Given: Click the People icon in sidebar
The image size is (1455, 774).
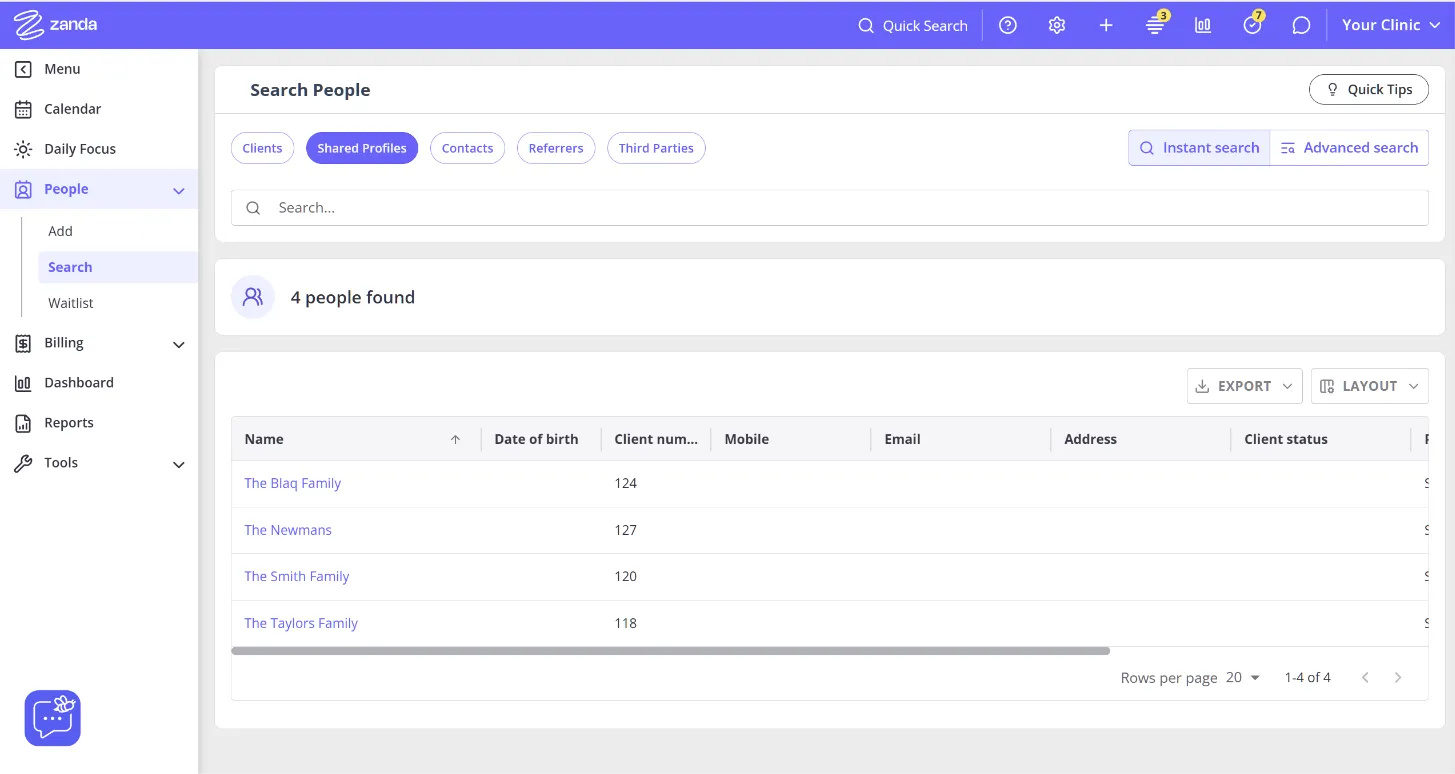Looking at the screenshot, I should (x=23, y=189).
